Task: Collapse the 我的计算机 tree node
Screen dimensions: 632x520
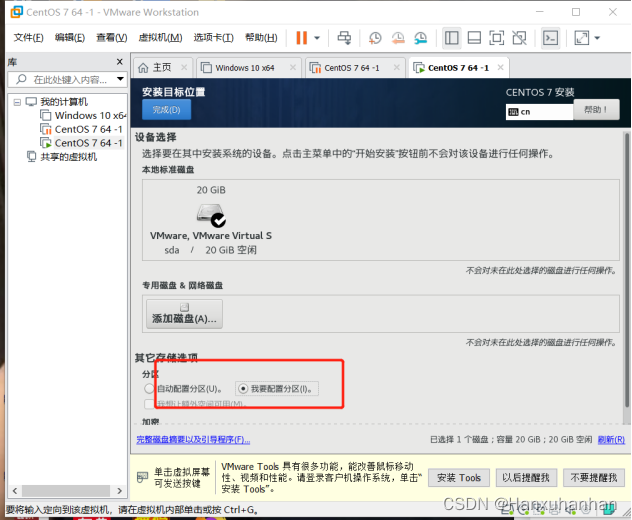Action: 17,102
